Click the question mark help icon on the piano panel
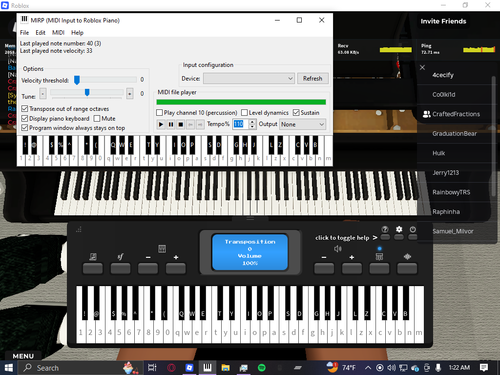This screenshot has width=500, height=375. (x=385, y=229)
